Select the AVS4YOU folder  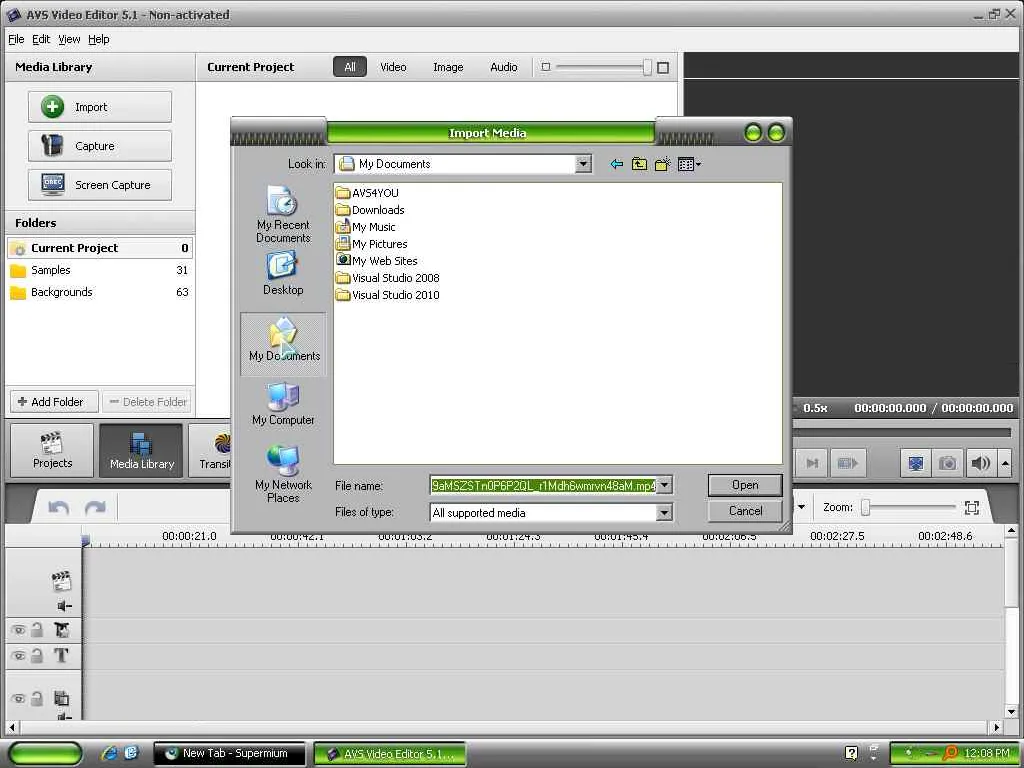367,193
